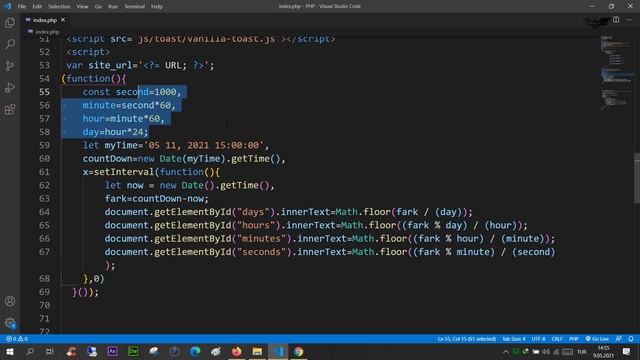Image resolution: width=640 pixels, height=360 pixels.
Task: Open the Run menu
Action: [x=113, y=7]
